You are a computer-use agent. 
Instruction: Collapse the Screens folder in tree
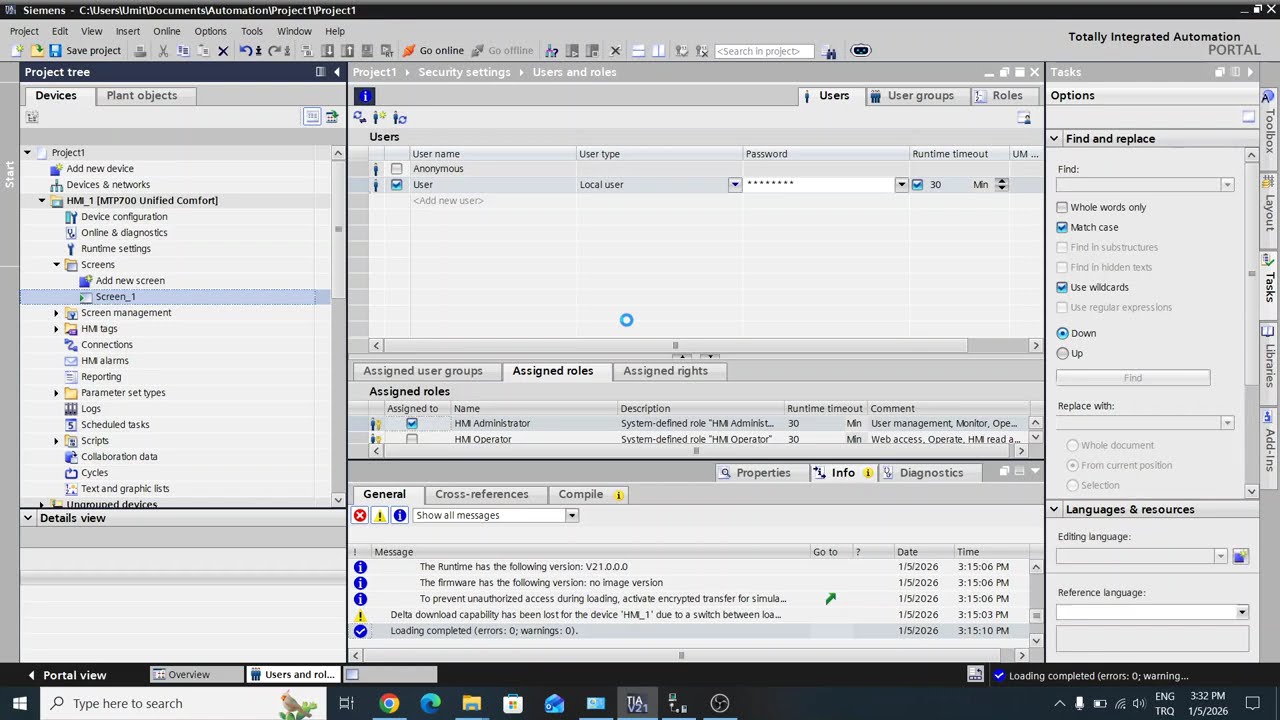click(57, 265)
